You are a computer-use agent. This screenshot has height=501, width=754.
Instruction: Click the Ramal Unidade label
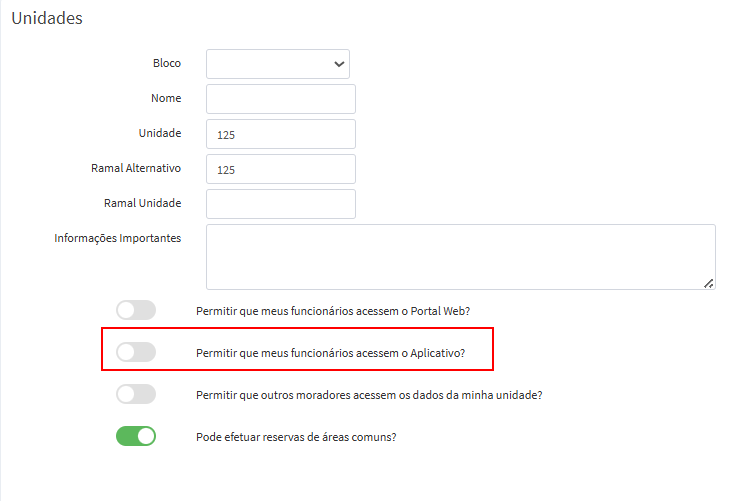point(143,203)
